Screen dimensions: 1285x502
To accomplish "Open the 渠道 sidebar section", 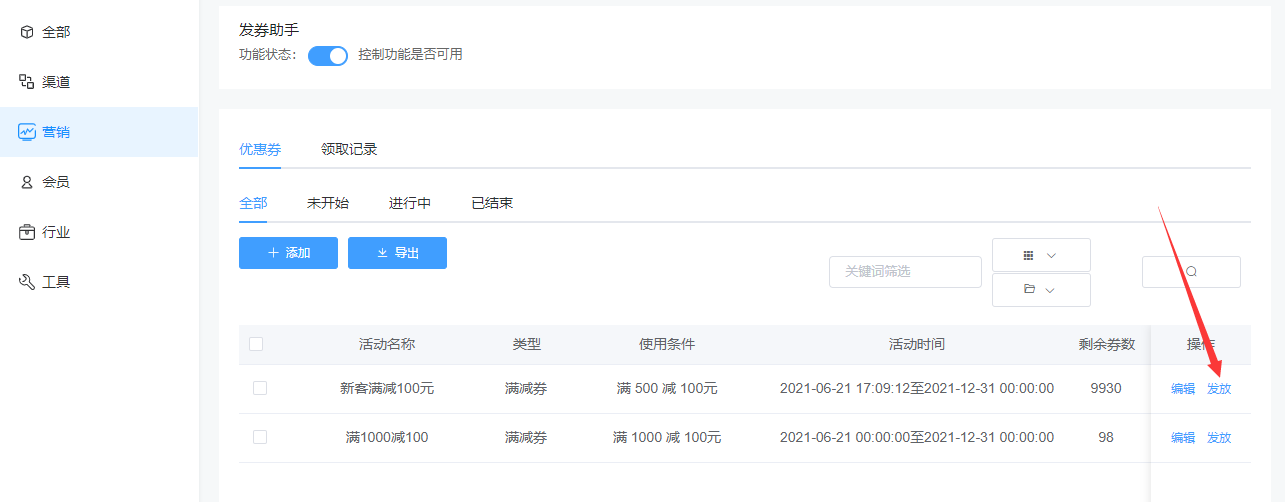I will 100,82.
